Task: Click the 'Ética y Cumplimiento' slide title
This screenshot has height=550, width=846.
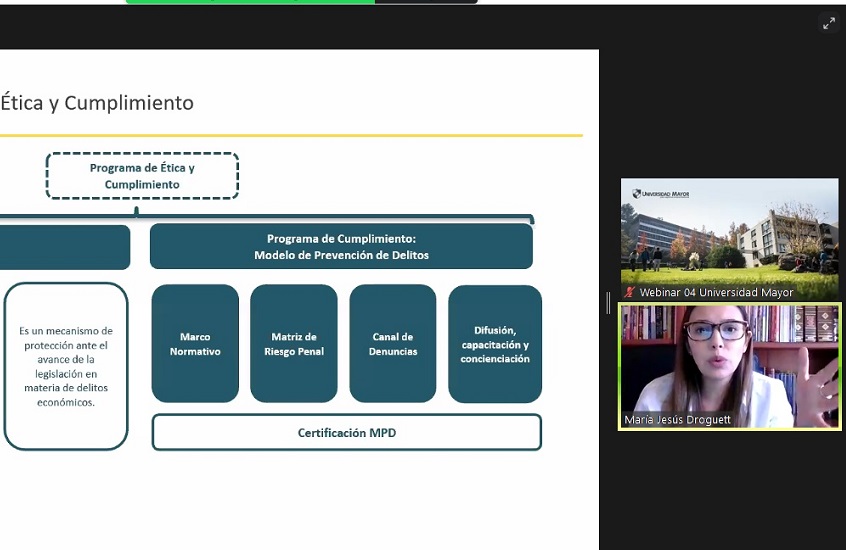Action: coord(97,103)
